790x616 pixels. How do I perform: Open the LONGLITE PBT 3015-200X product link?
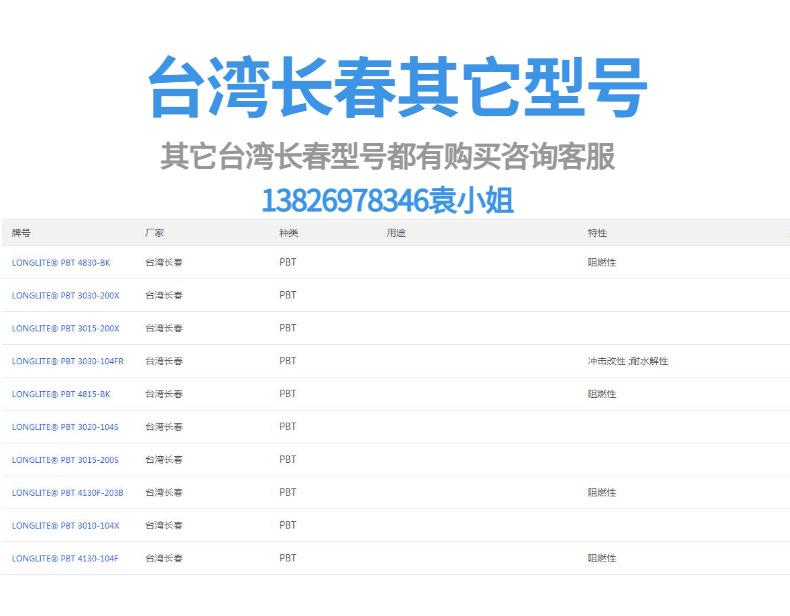[65, 328]
